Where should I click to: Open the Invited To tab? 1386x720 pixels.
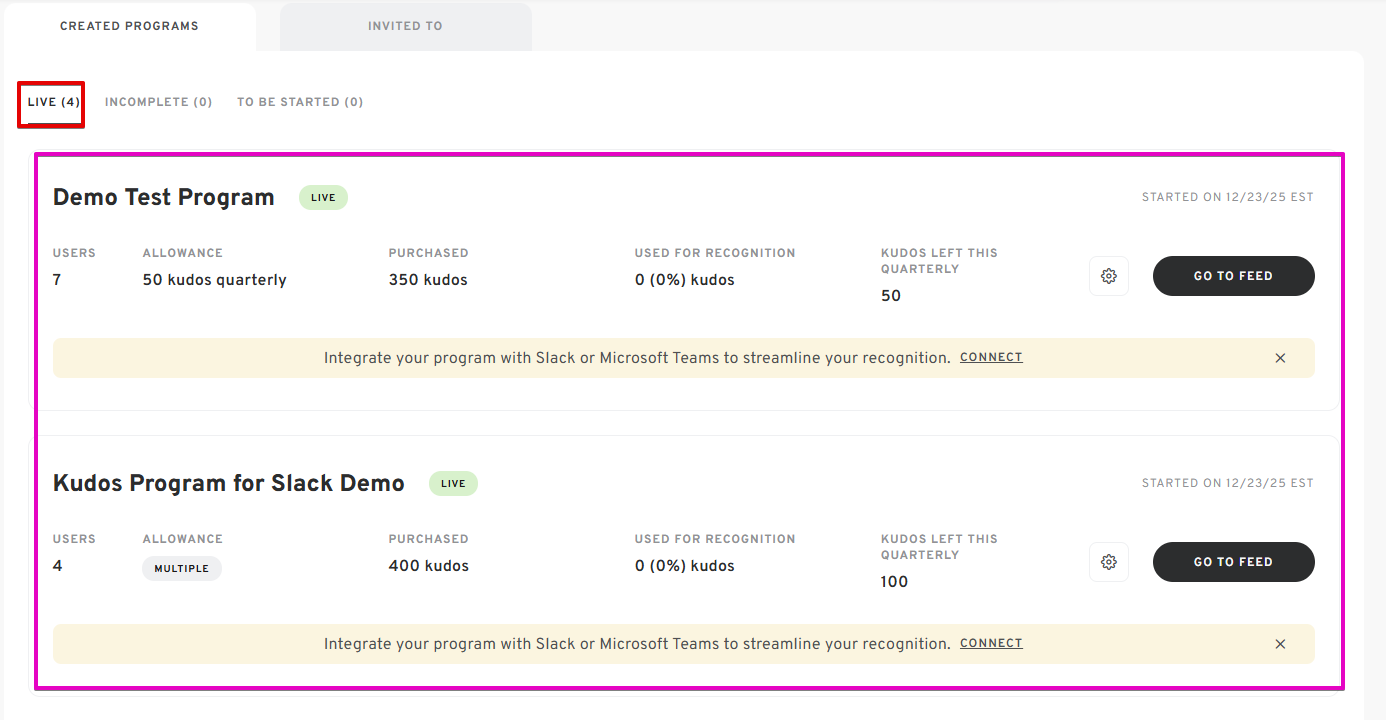[405, 26]
